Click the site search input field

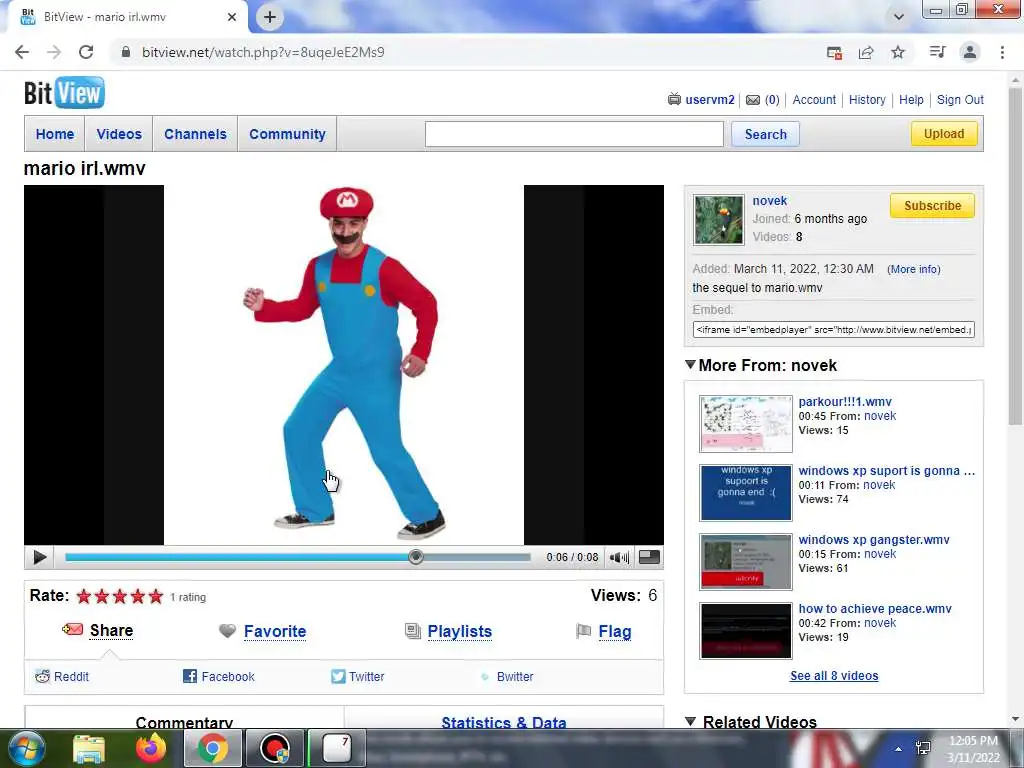pos(574,134)
